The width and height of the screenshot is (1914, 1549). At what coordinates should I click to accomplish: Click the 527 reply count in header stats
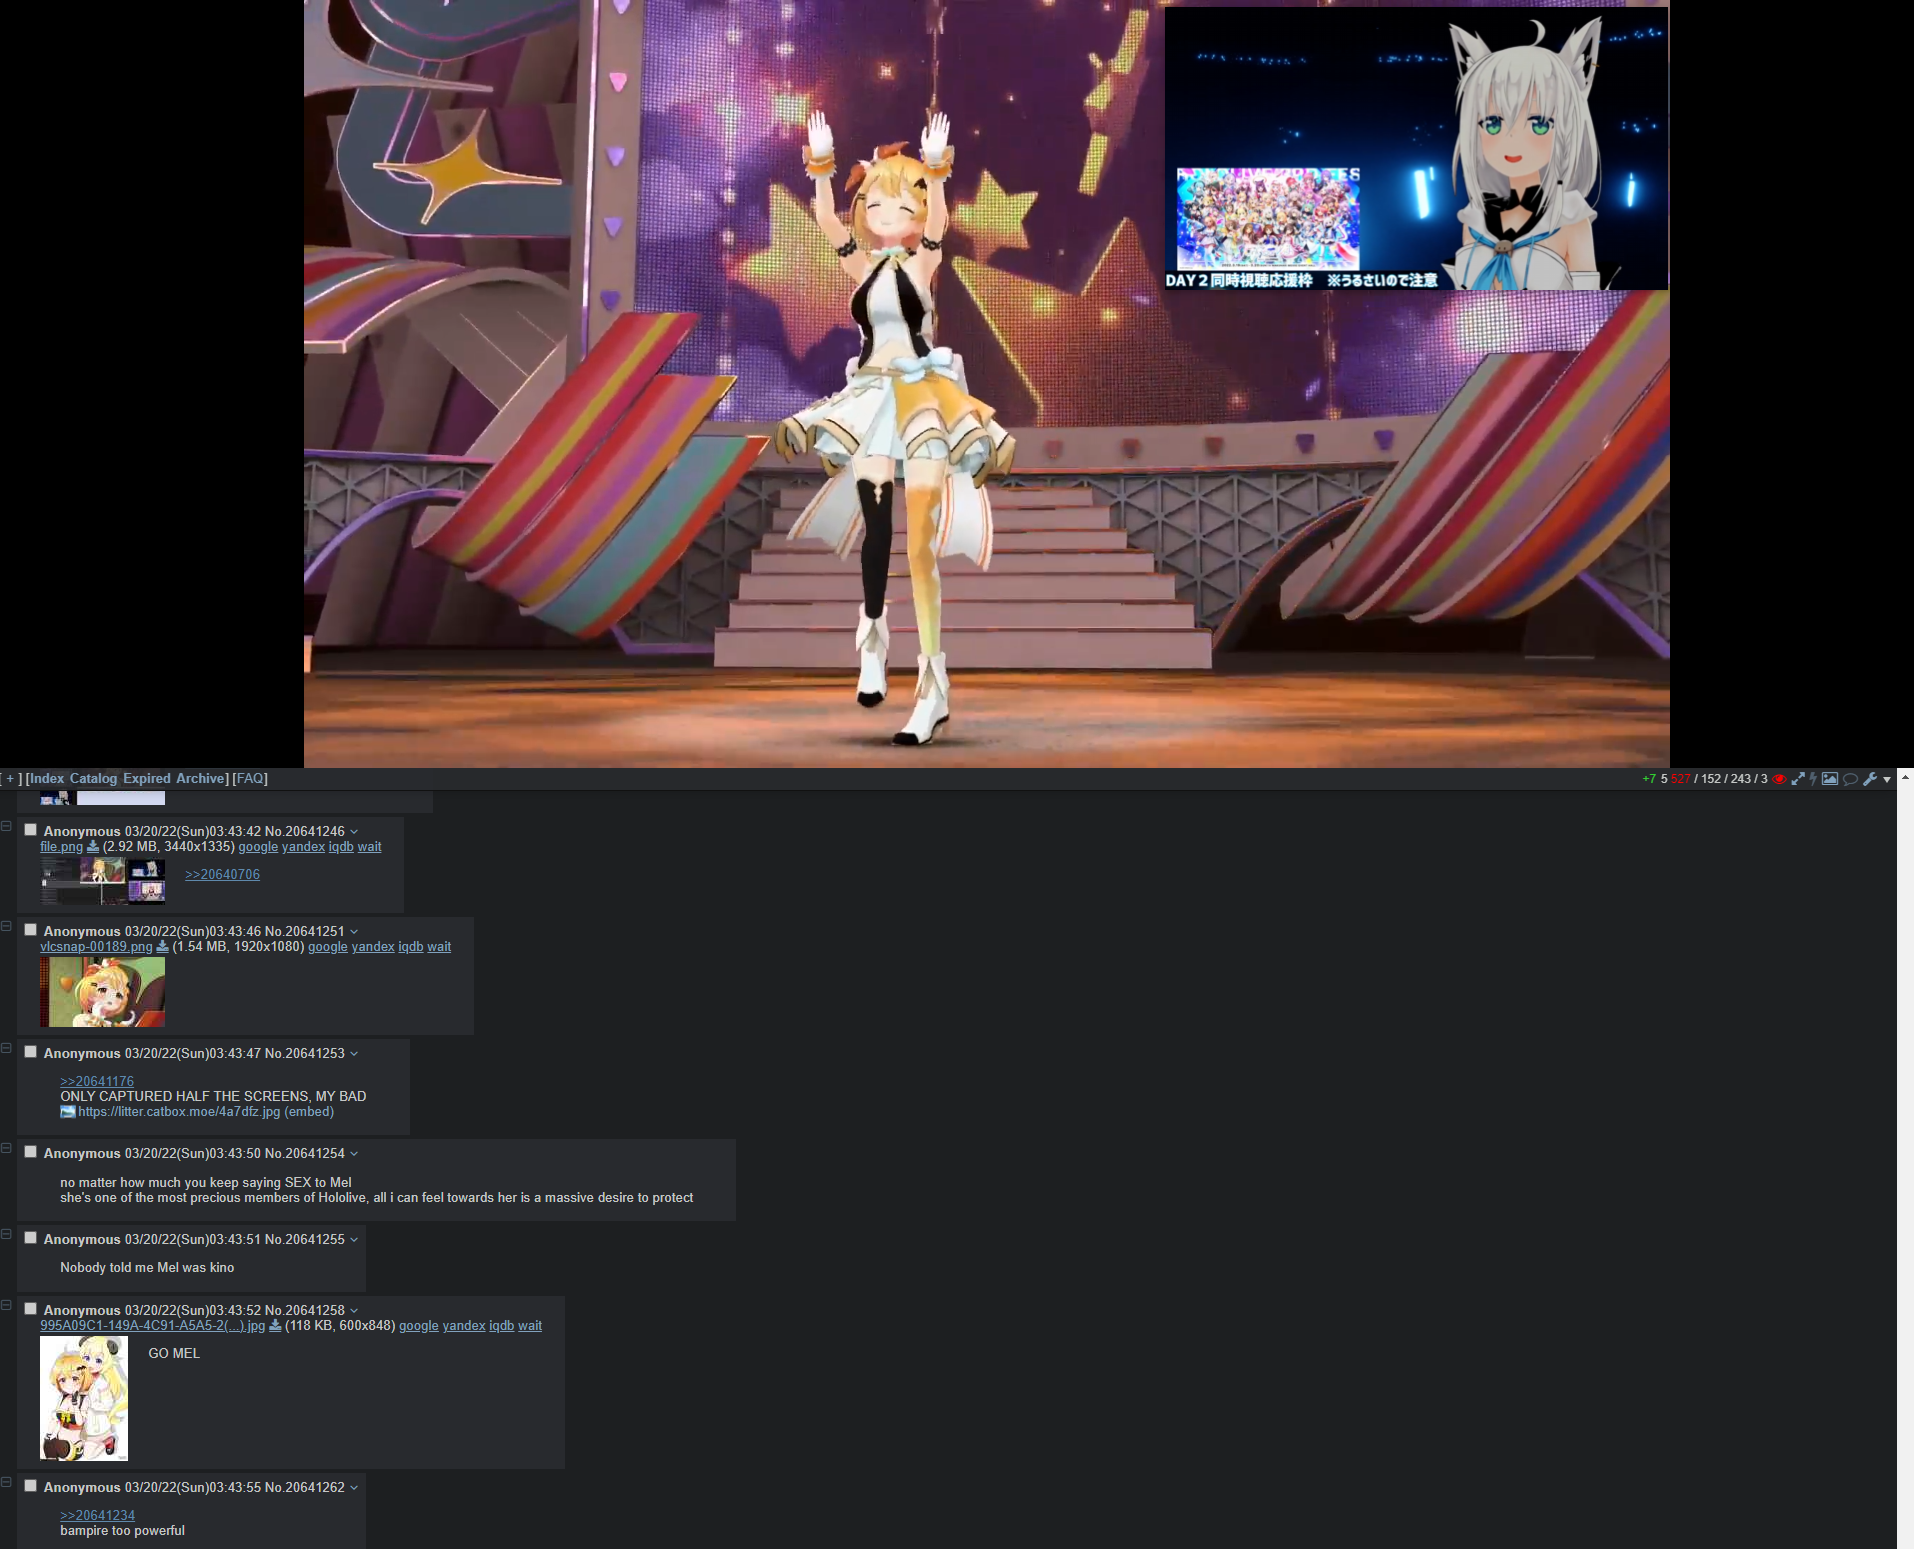coord(1680,779)
